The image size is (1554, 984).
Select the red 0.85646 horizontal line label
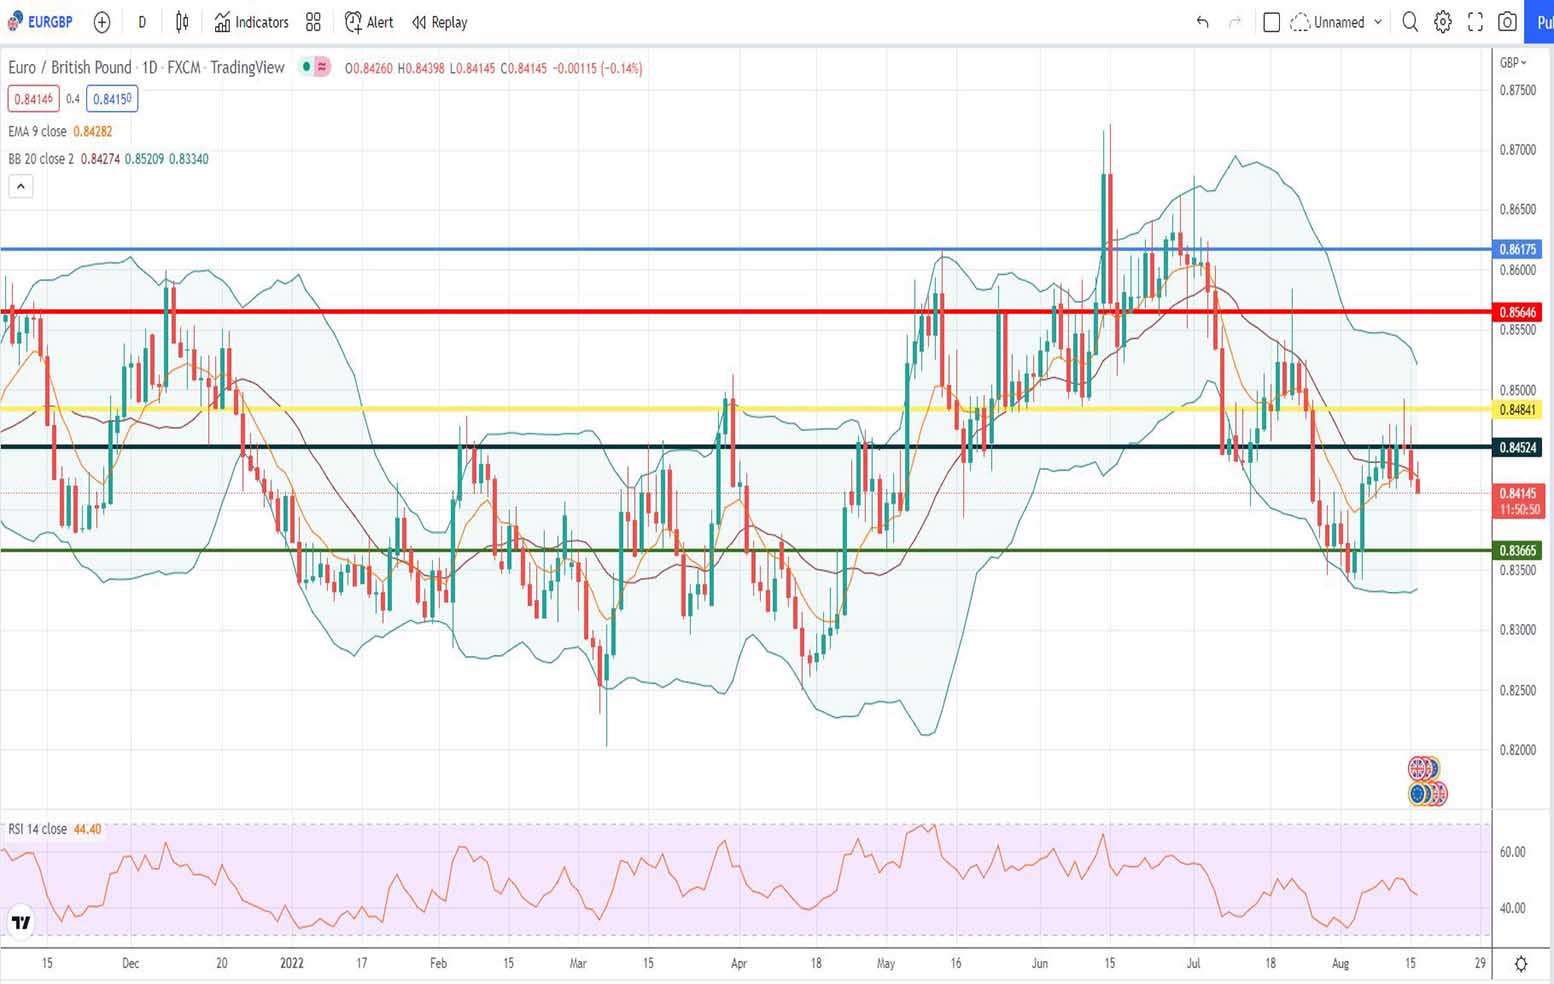tap(1517, 312)
